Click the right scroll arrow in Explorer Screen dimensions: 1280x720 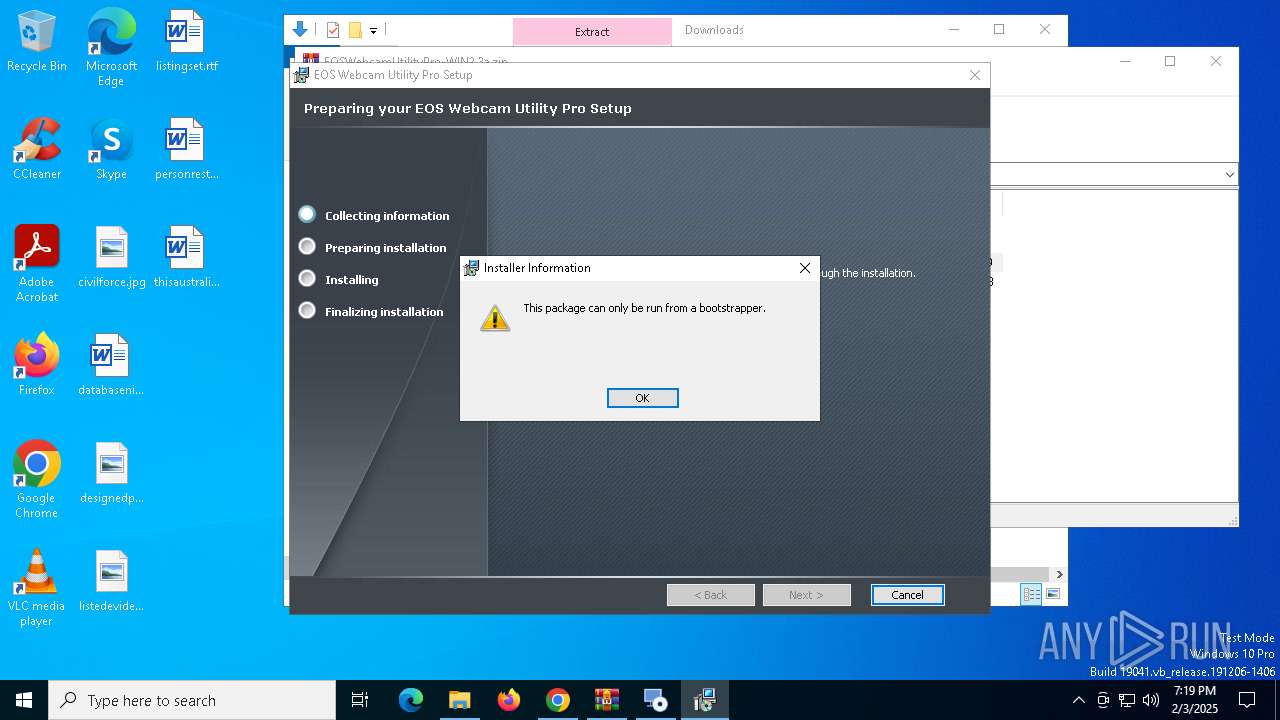point(1059,574)
